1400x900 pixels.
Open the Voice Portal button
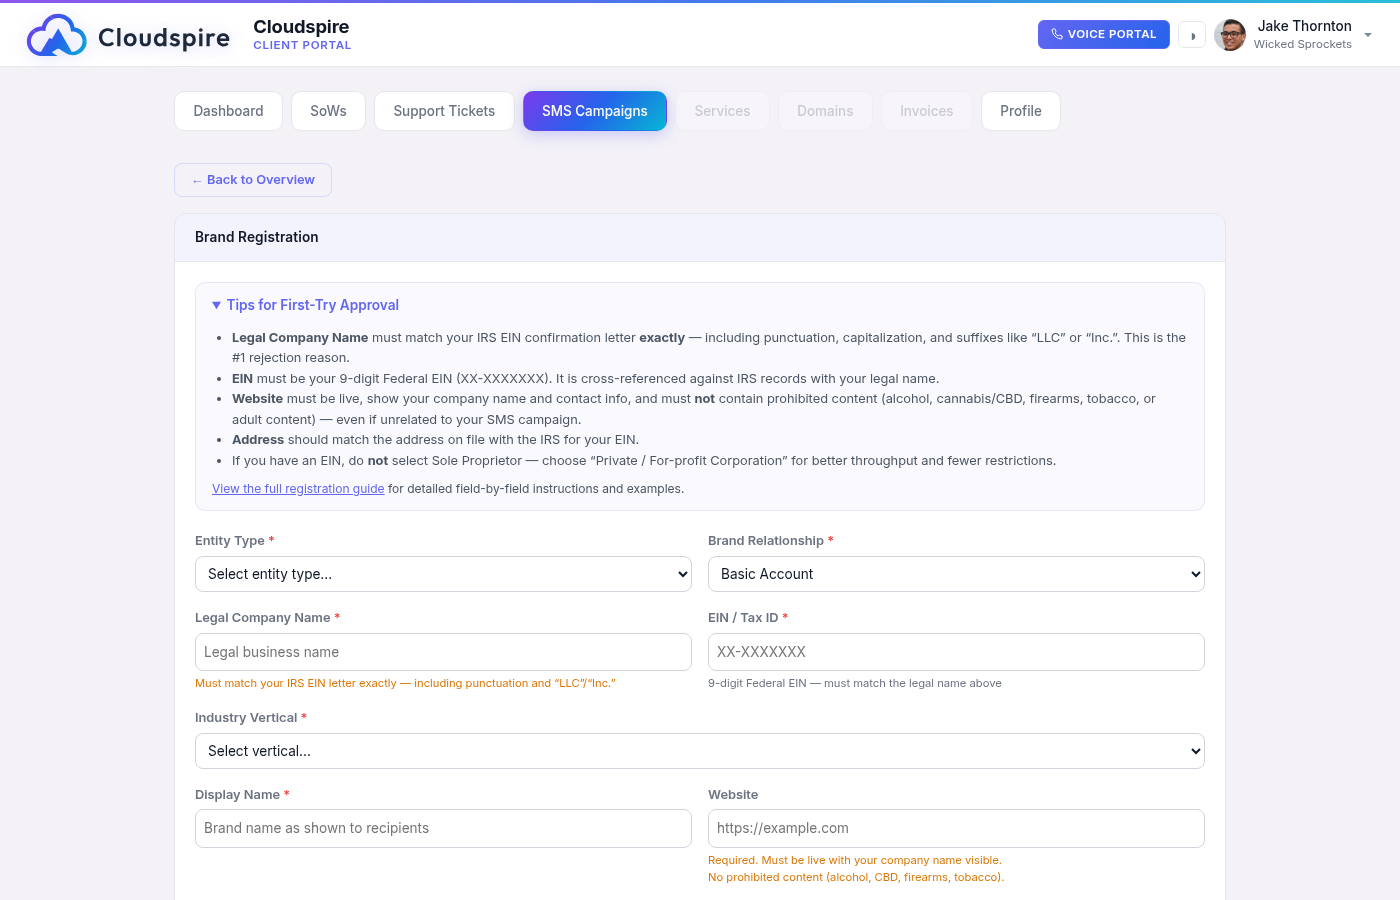pos(1103,34)
